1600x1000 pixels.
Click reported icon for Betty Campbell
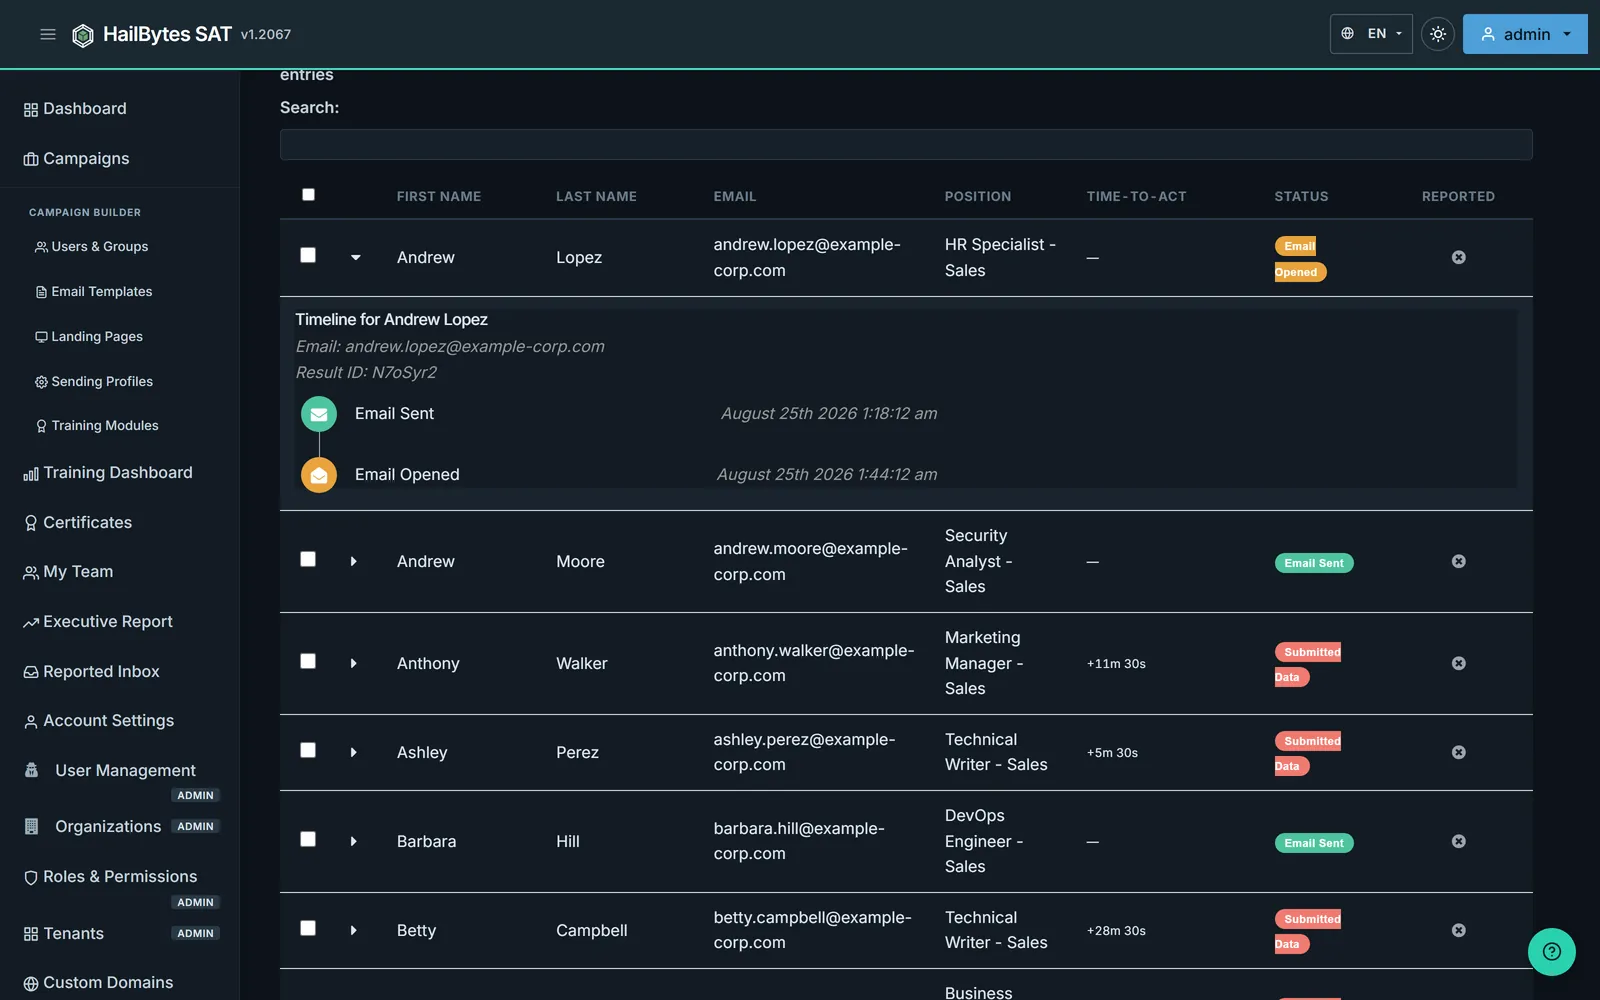coord(1458,930)
